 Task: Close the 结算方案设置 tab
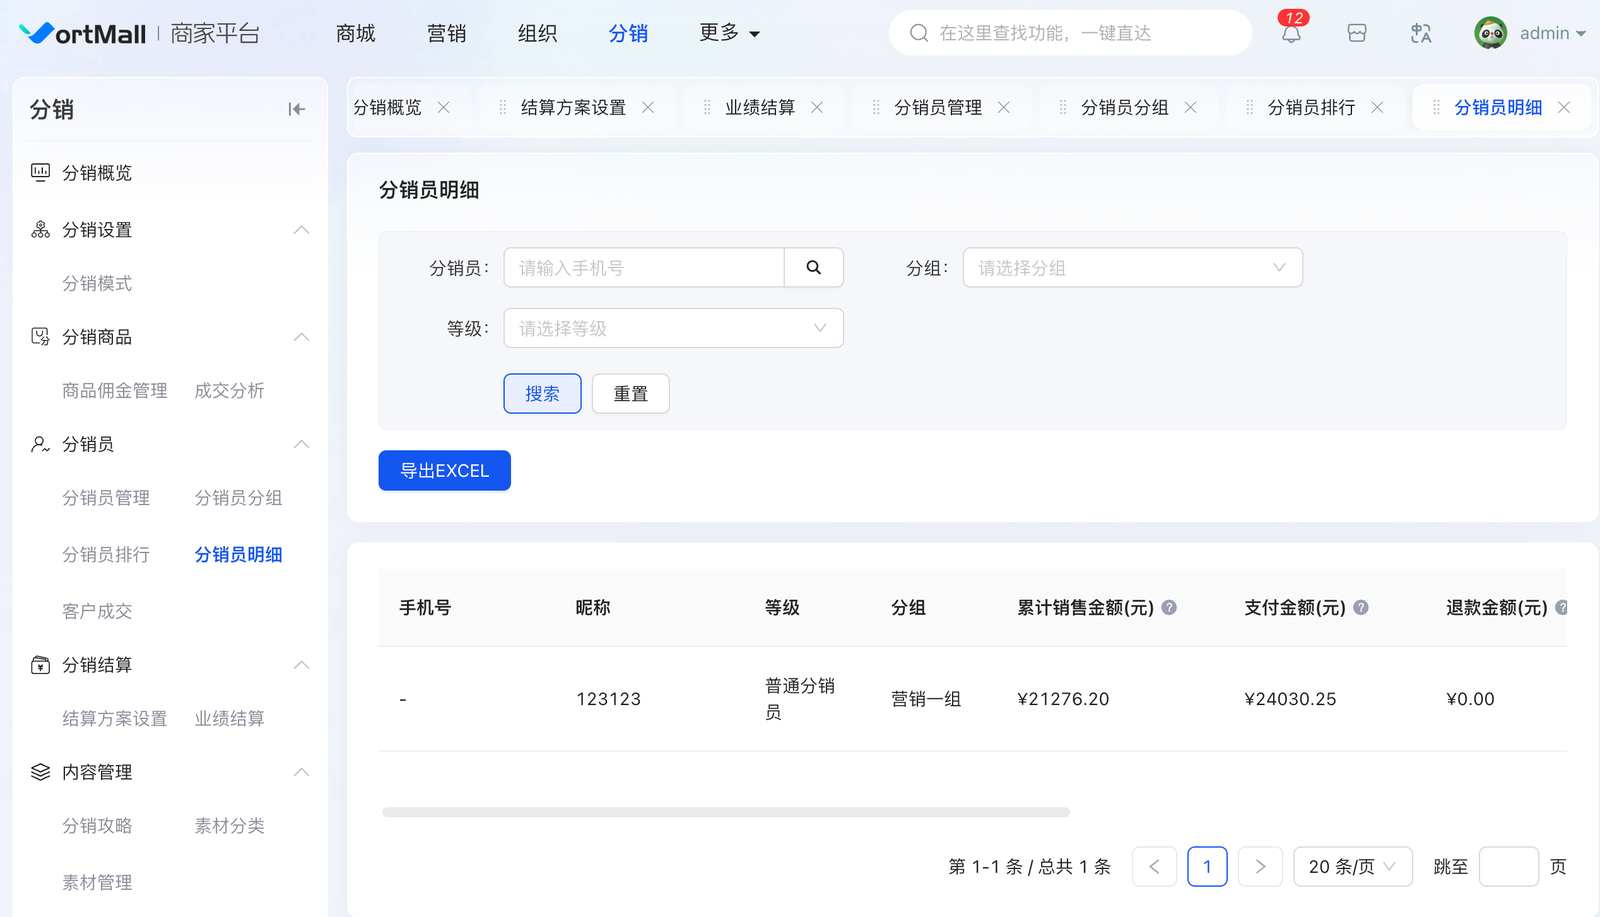[648, 108]
